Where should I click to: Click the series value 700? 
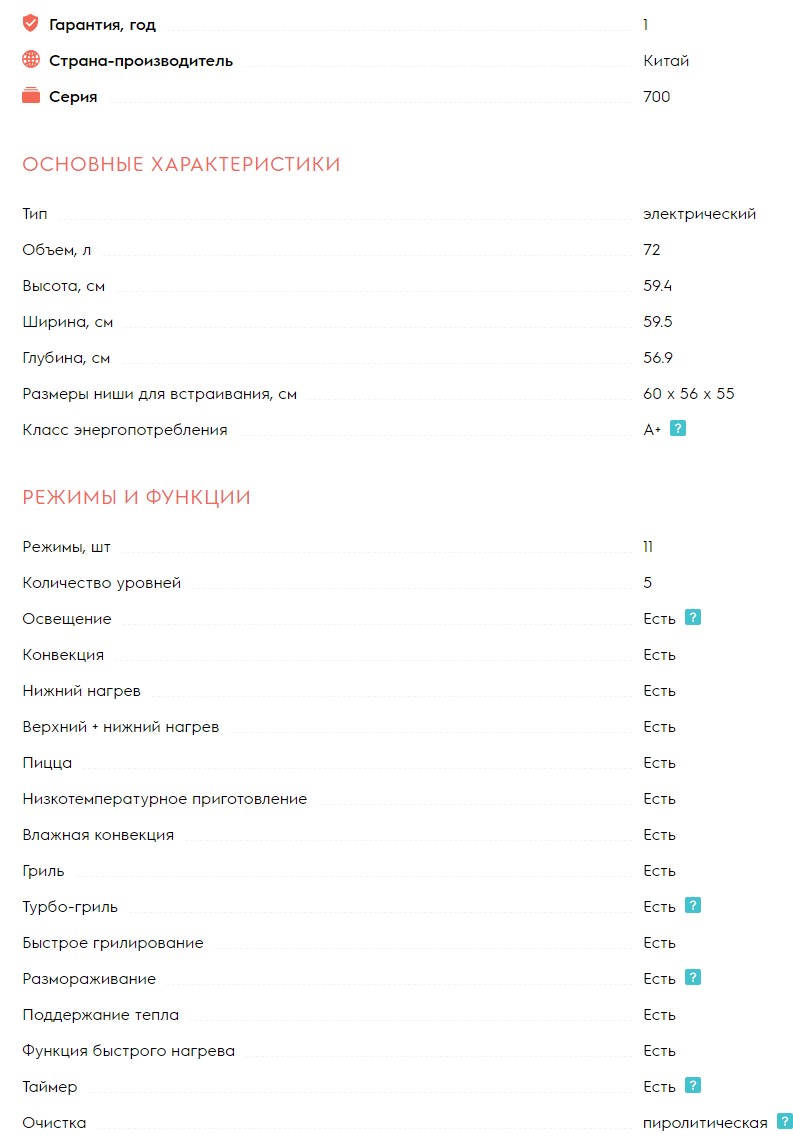click(657, 97)
